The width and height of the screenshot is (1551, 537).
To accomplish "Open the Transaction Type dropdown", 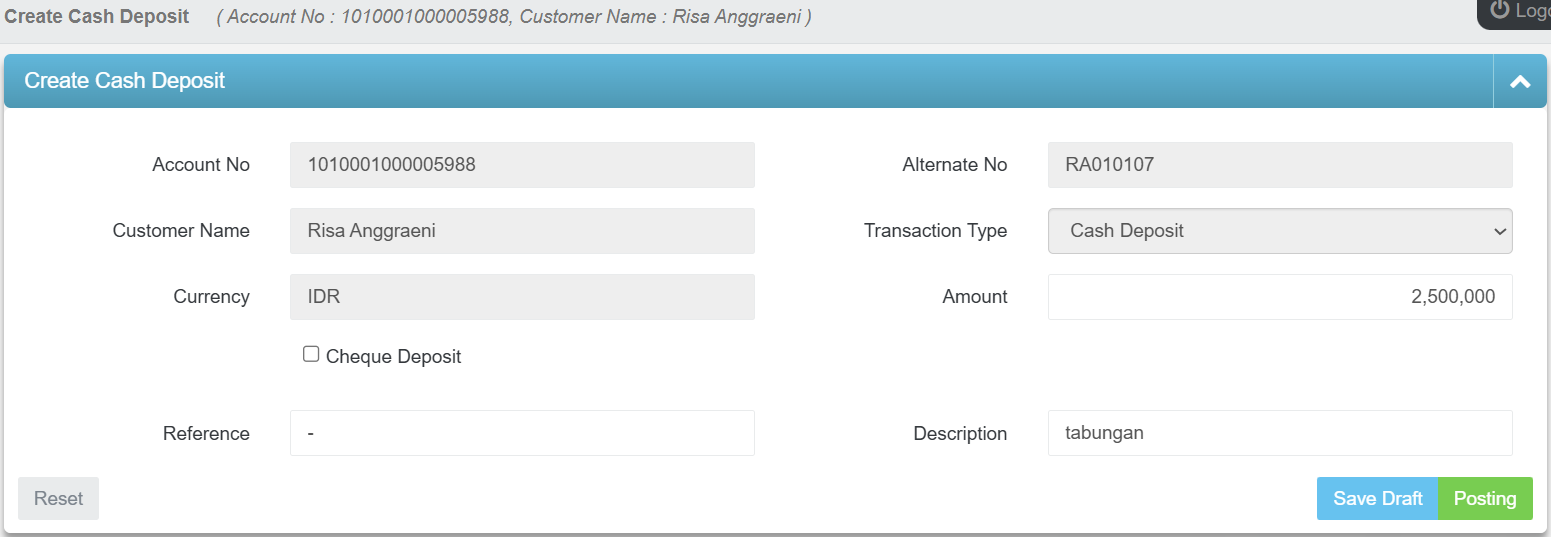I will 1279,231.
